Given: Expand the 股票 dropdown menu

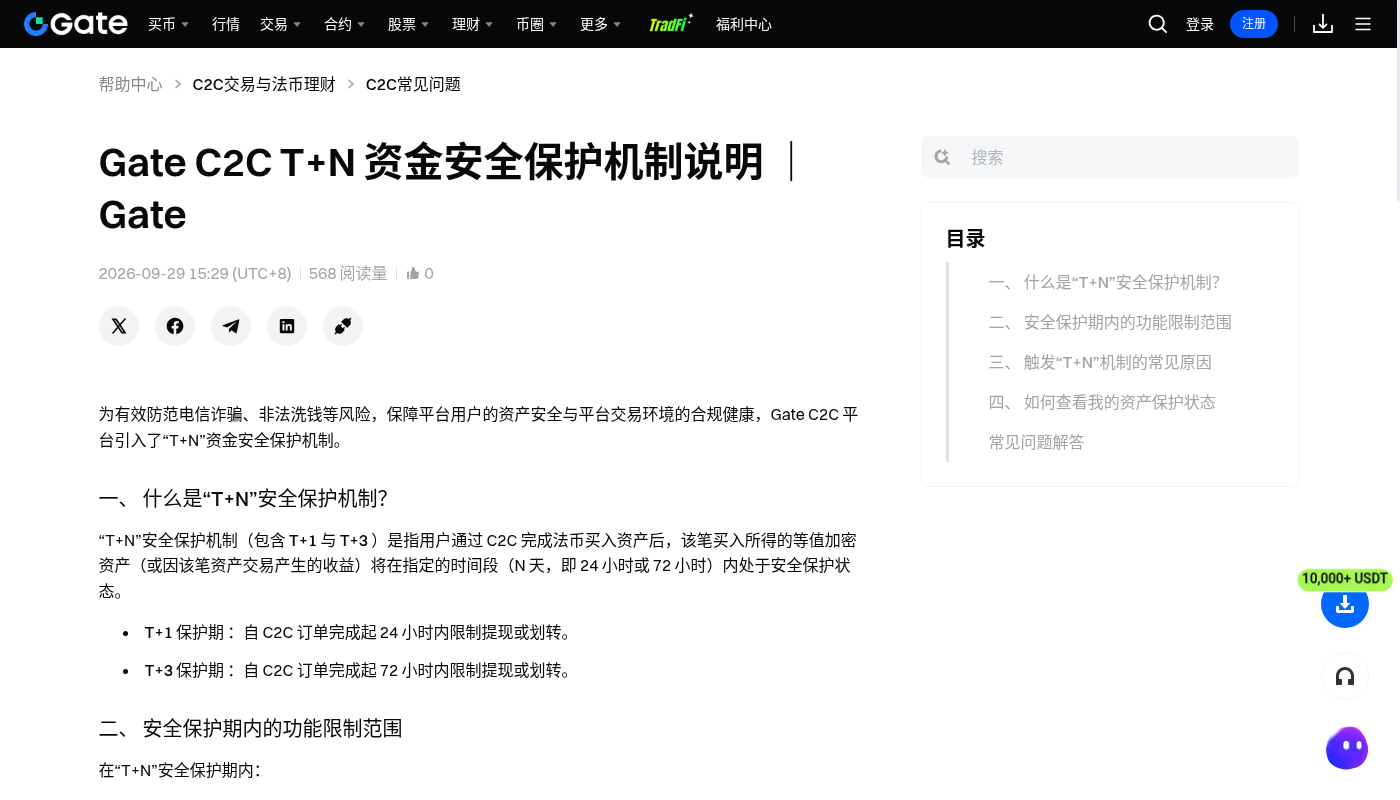Looking at the screenshot, I should [408, 24].
